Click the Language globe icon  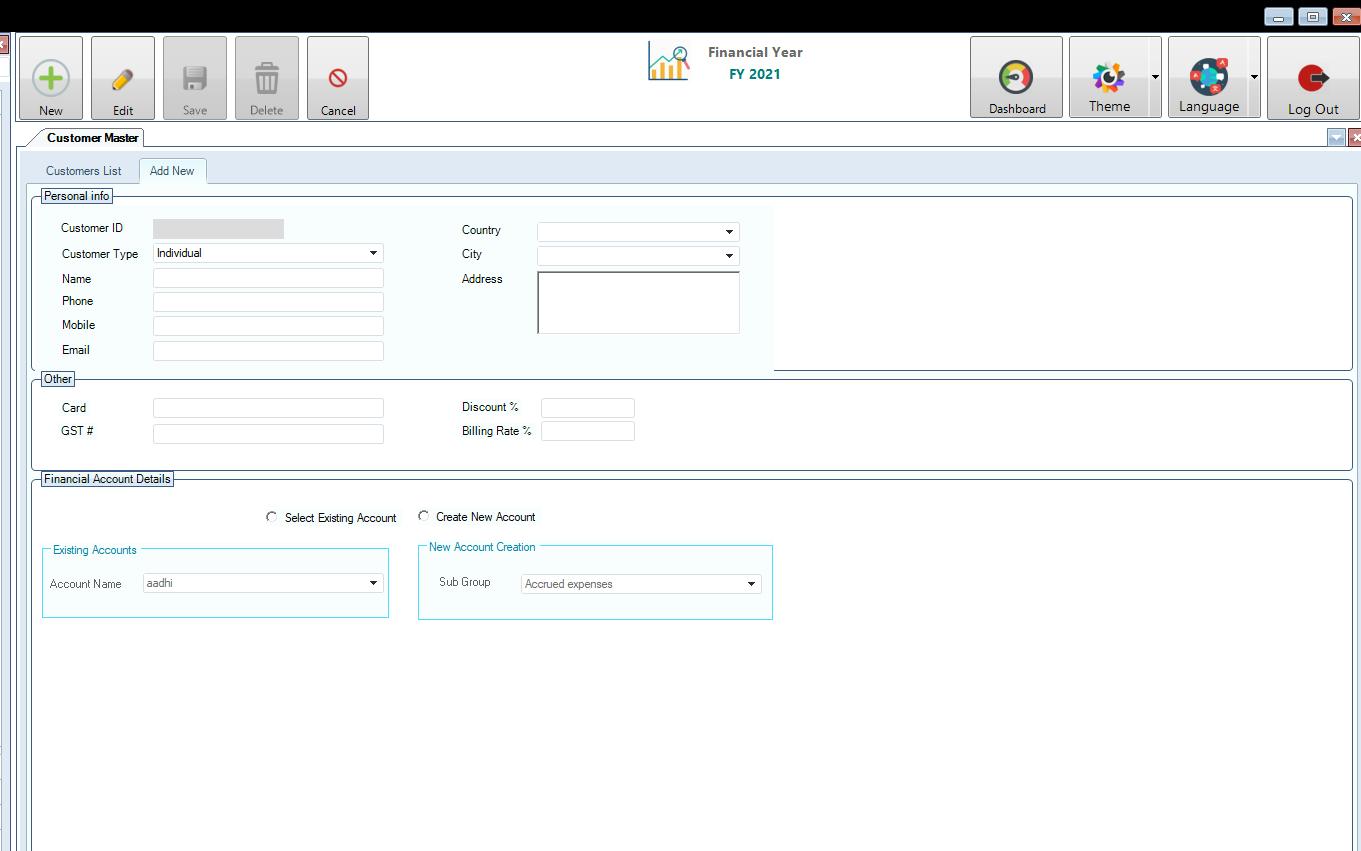[x=1208, y=77]
